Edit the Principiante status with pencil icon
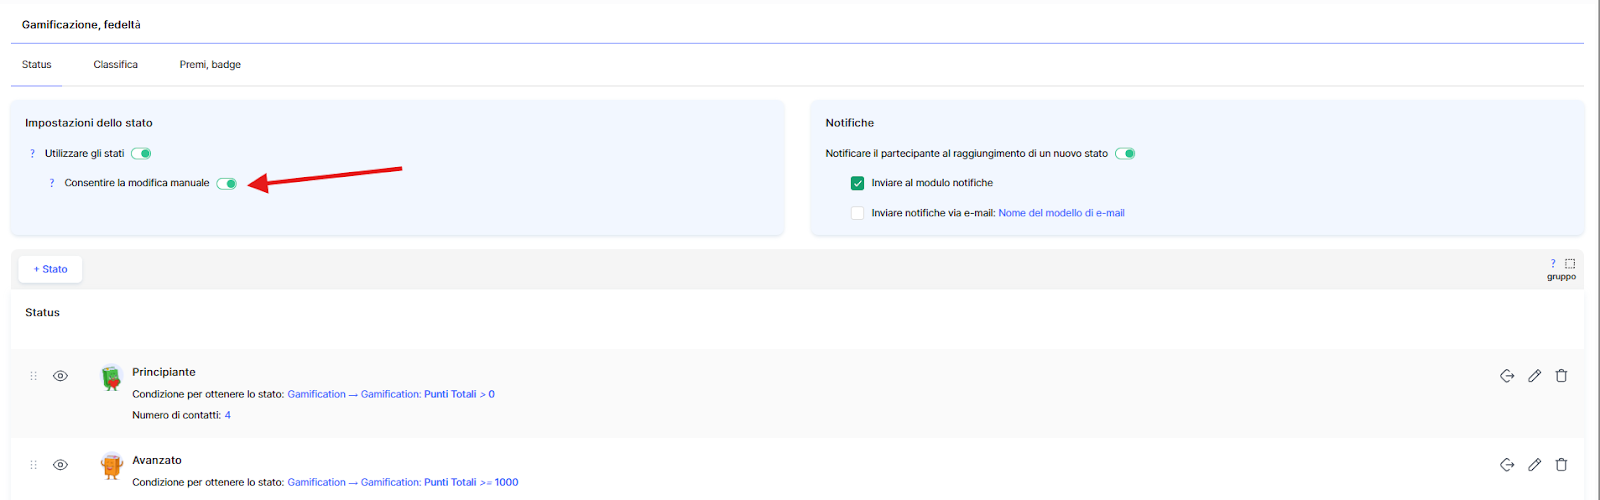1600x500 pixels. 1534,376
